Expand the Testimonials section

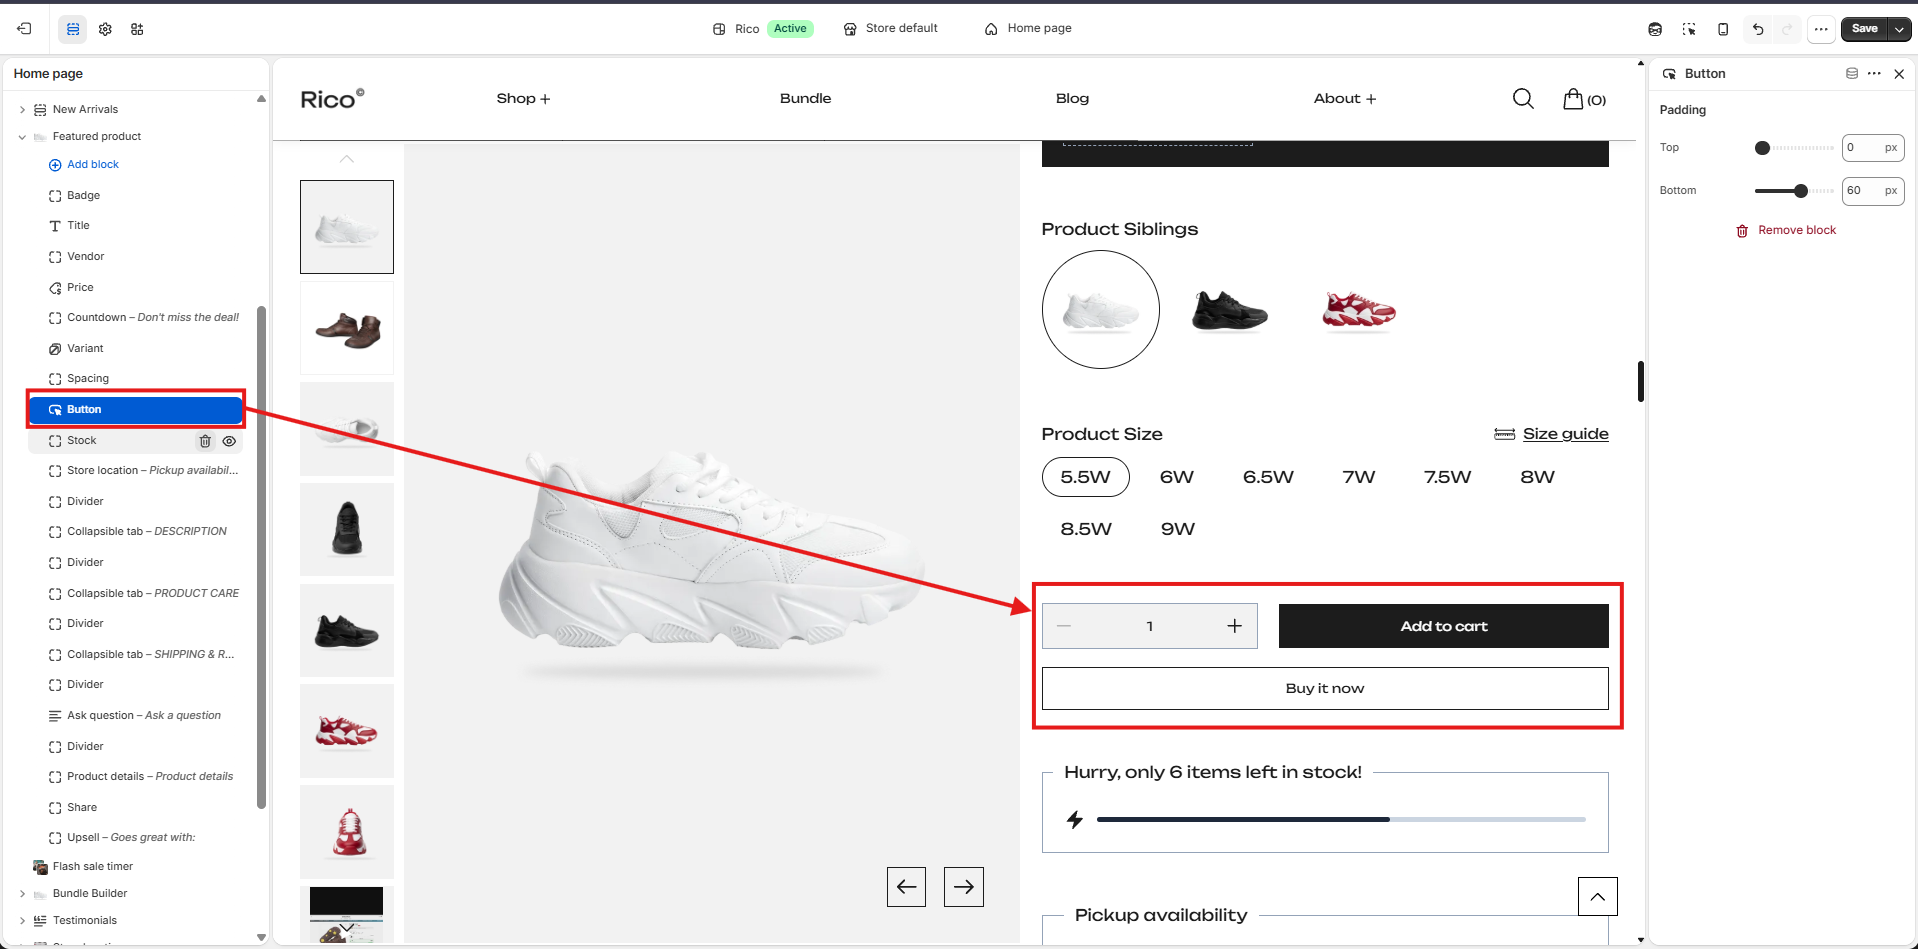[x=22, y=921]
